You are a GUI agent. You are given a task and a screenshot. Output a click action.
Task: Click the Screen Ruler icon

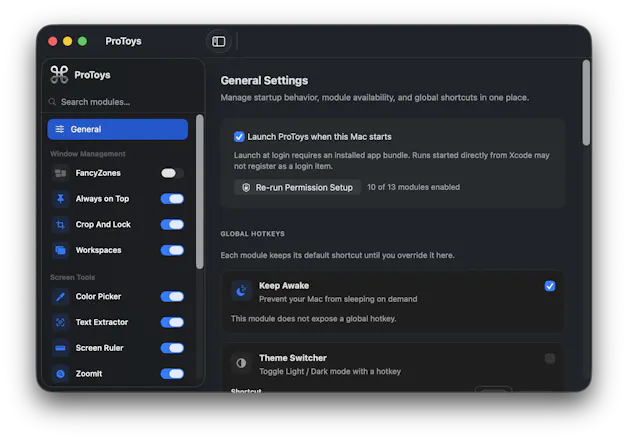(60, 348)
